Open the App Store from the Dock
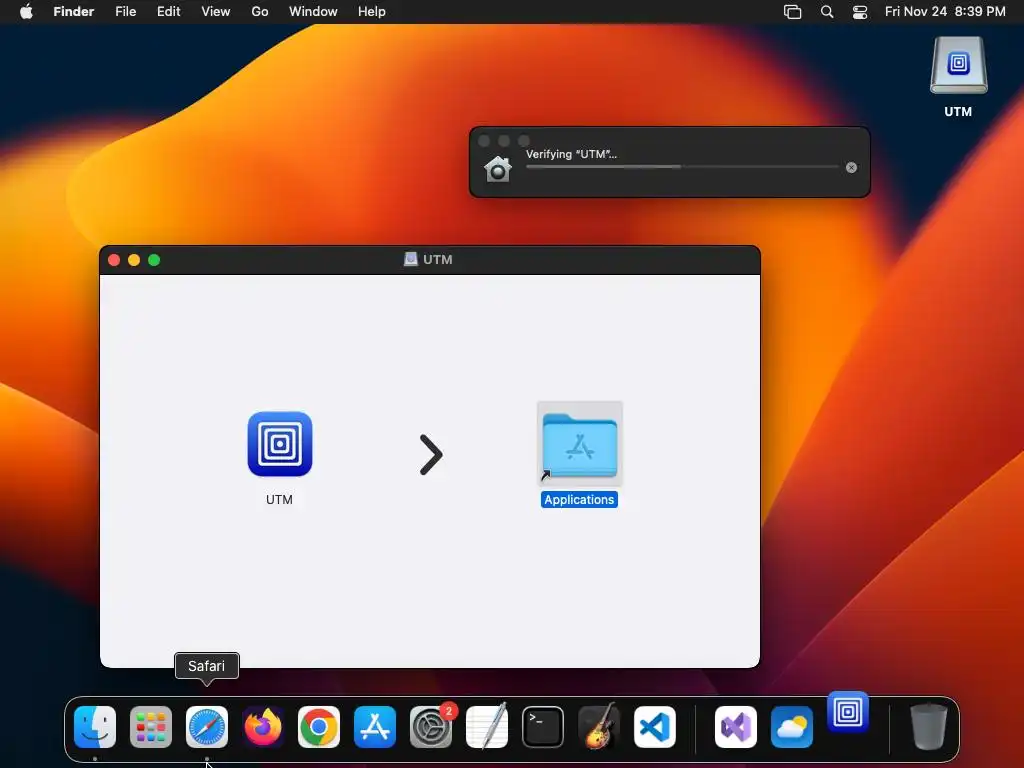 pos(375,727)
